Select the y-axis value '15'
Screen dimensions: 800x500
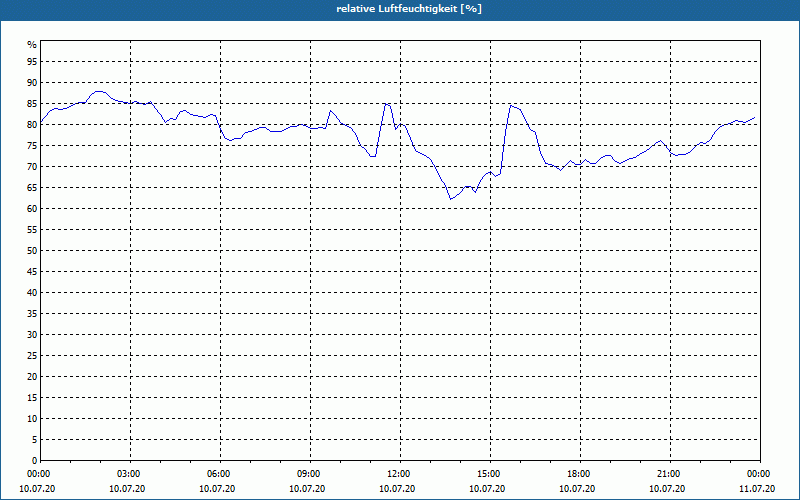pyautogui.click(x=32, y=398)
